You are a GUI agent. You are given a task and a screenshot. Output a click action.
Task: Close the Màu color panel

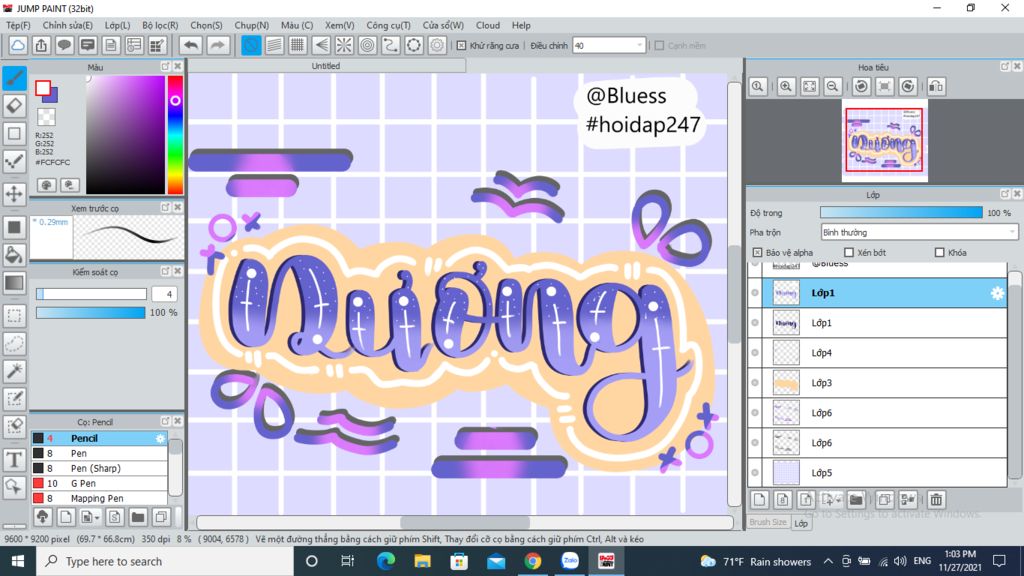(178, 67)
